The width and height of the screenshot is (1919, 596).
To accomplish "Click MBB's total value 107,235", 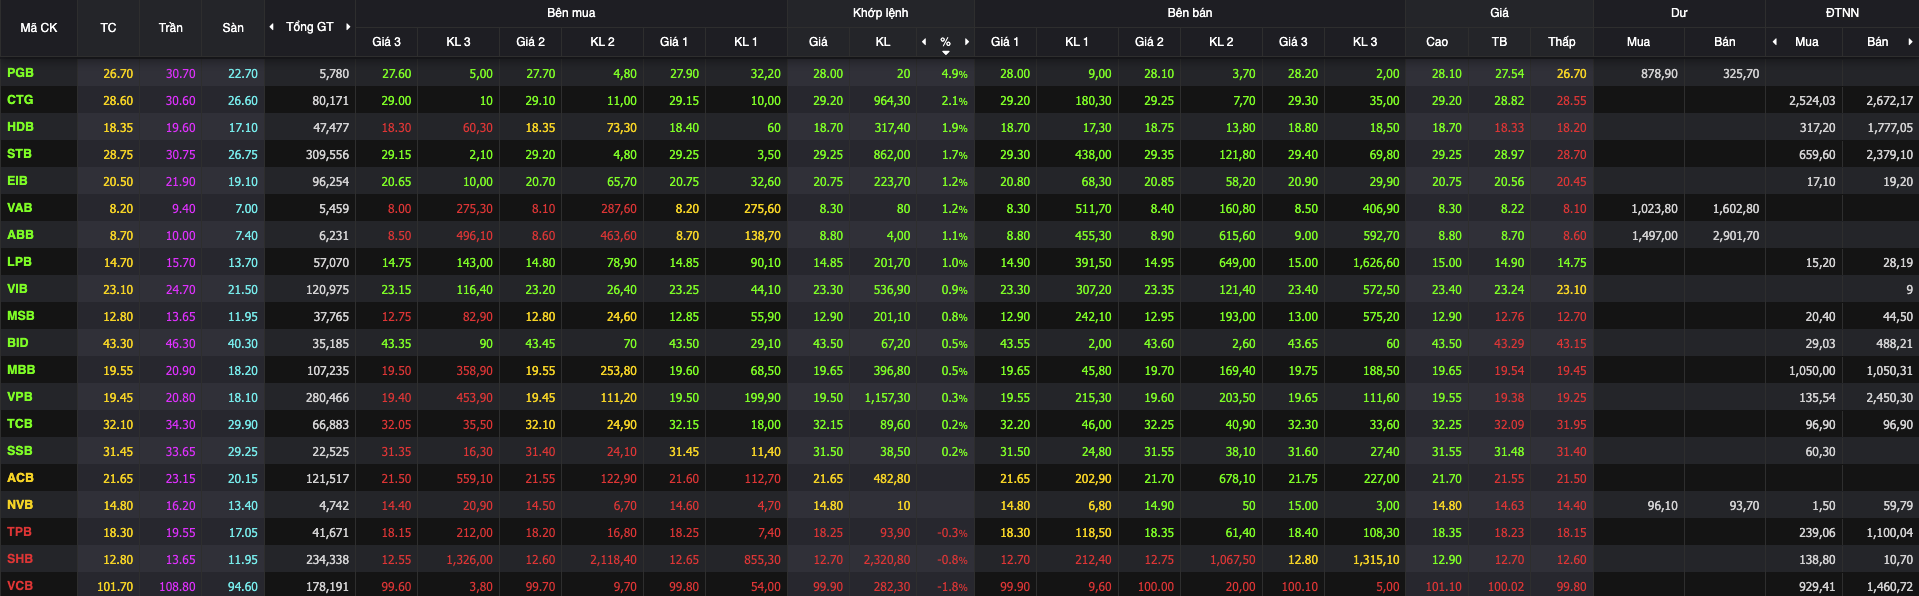I will tap(327, 371).
